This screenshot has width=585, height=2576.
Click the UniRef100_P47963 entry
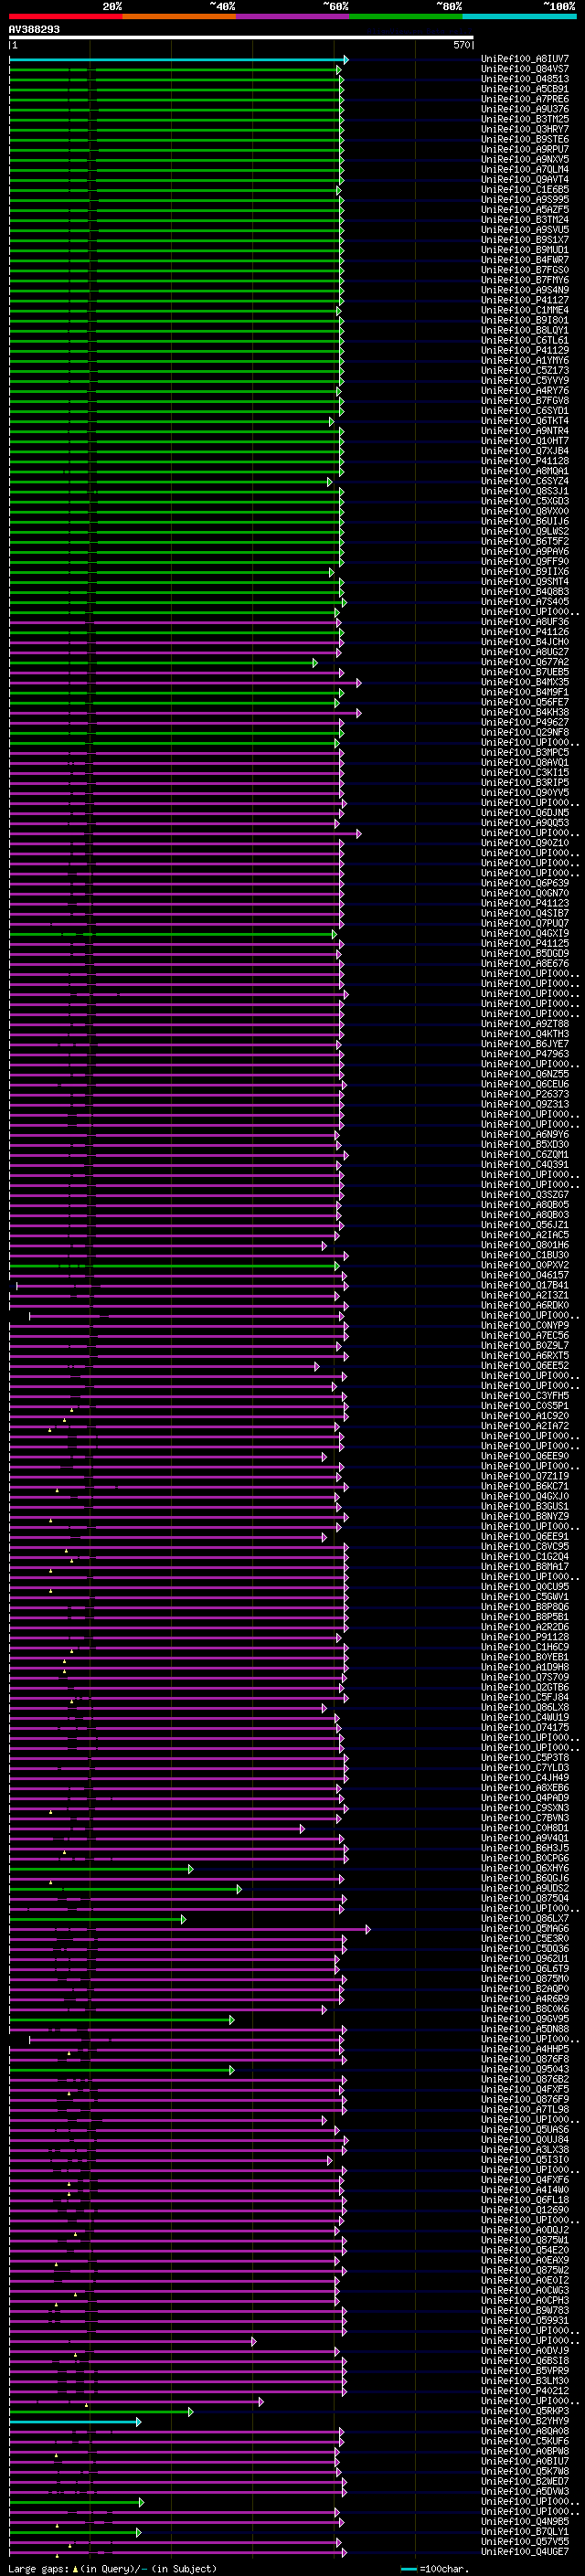pyautogui.click(x=525, y=1054)
